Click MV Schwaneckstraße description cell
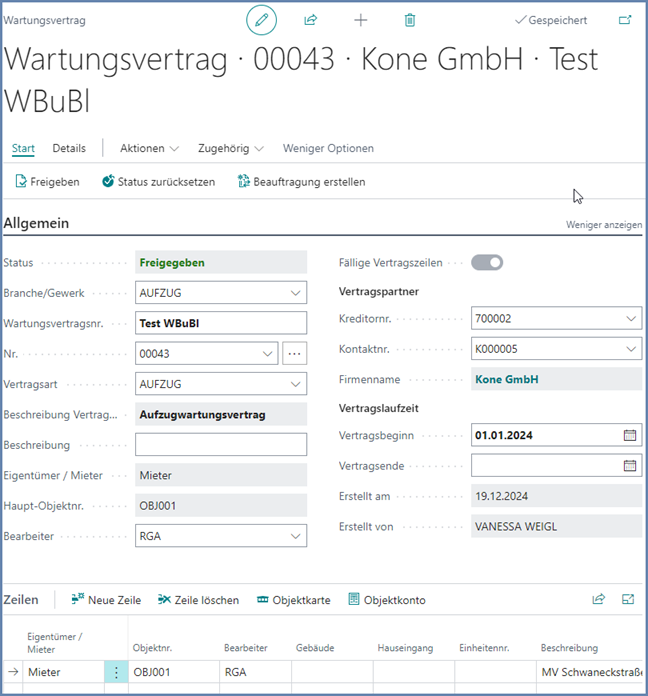This screenshot has height=696, width=648. click(589, 672)
